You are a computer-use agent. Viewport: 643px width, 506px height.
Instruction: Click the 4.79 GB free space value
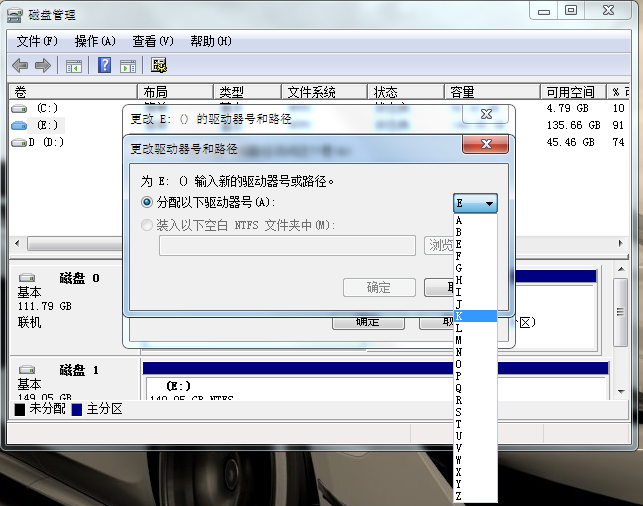point(567,108)
